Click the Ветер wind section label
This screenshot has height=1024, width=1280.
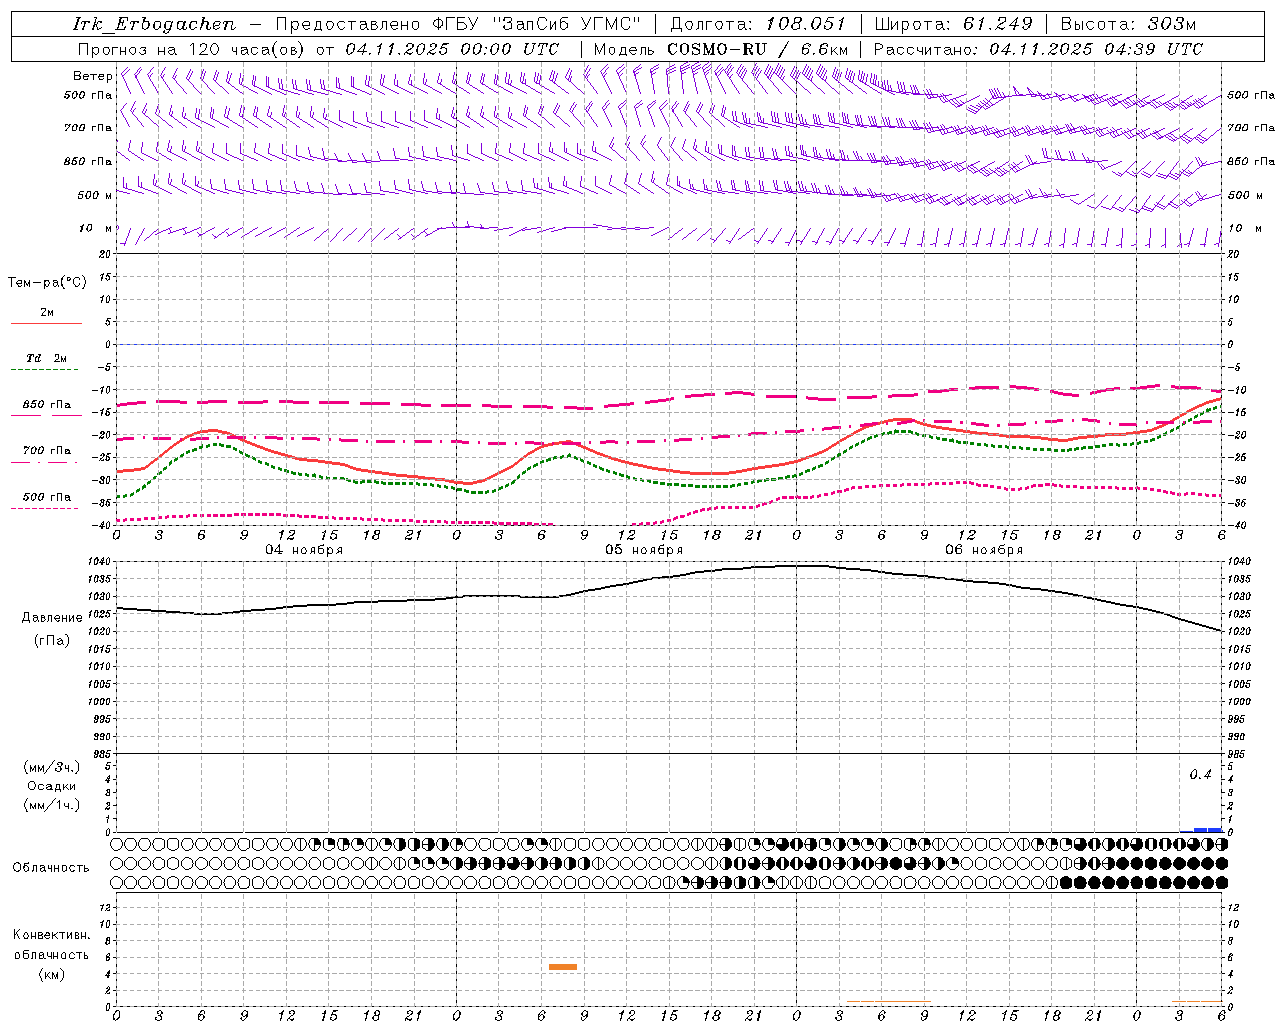92,76
